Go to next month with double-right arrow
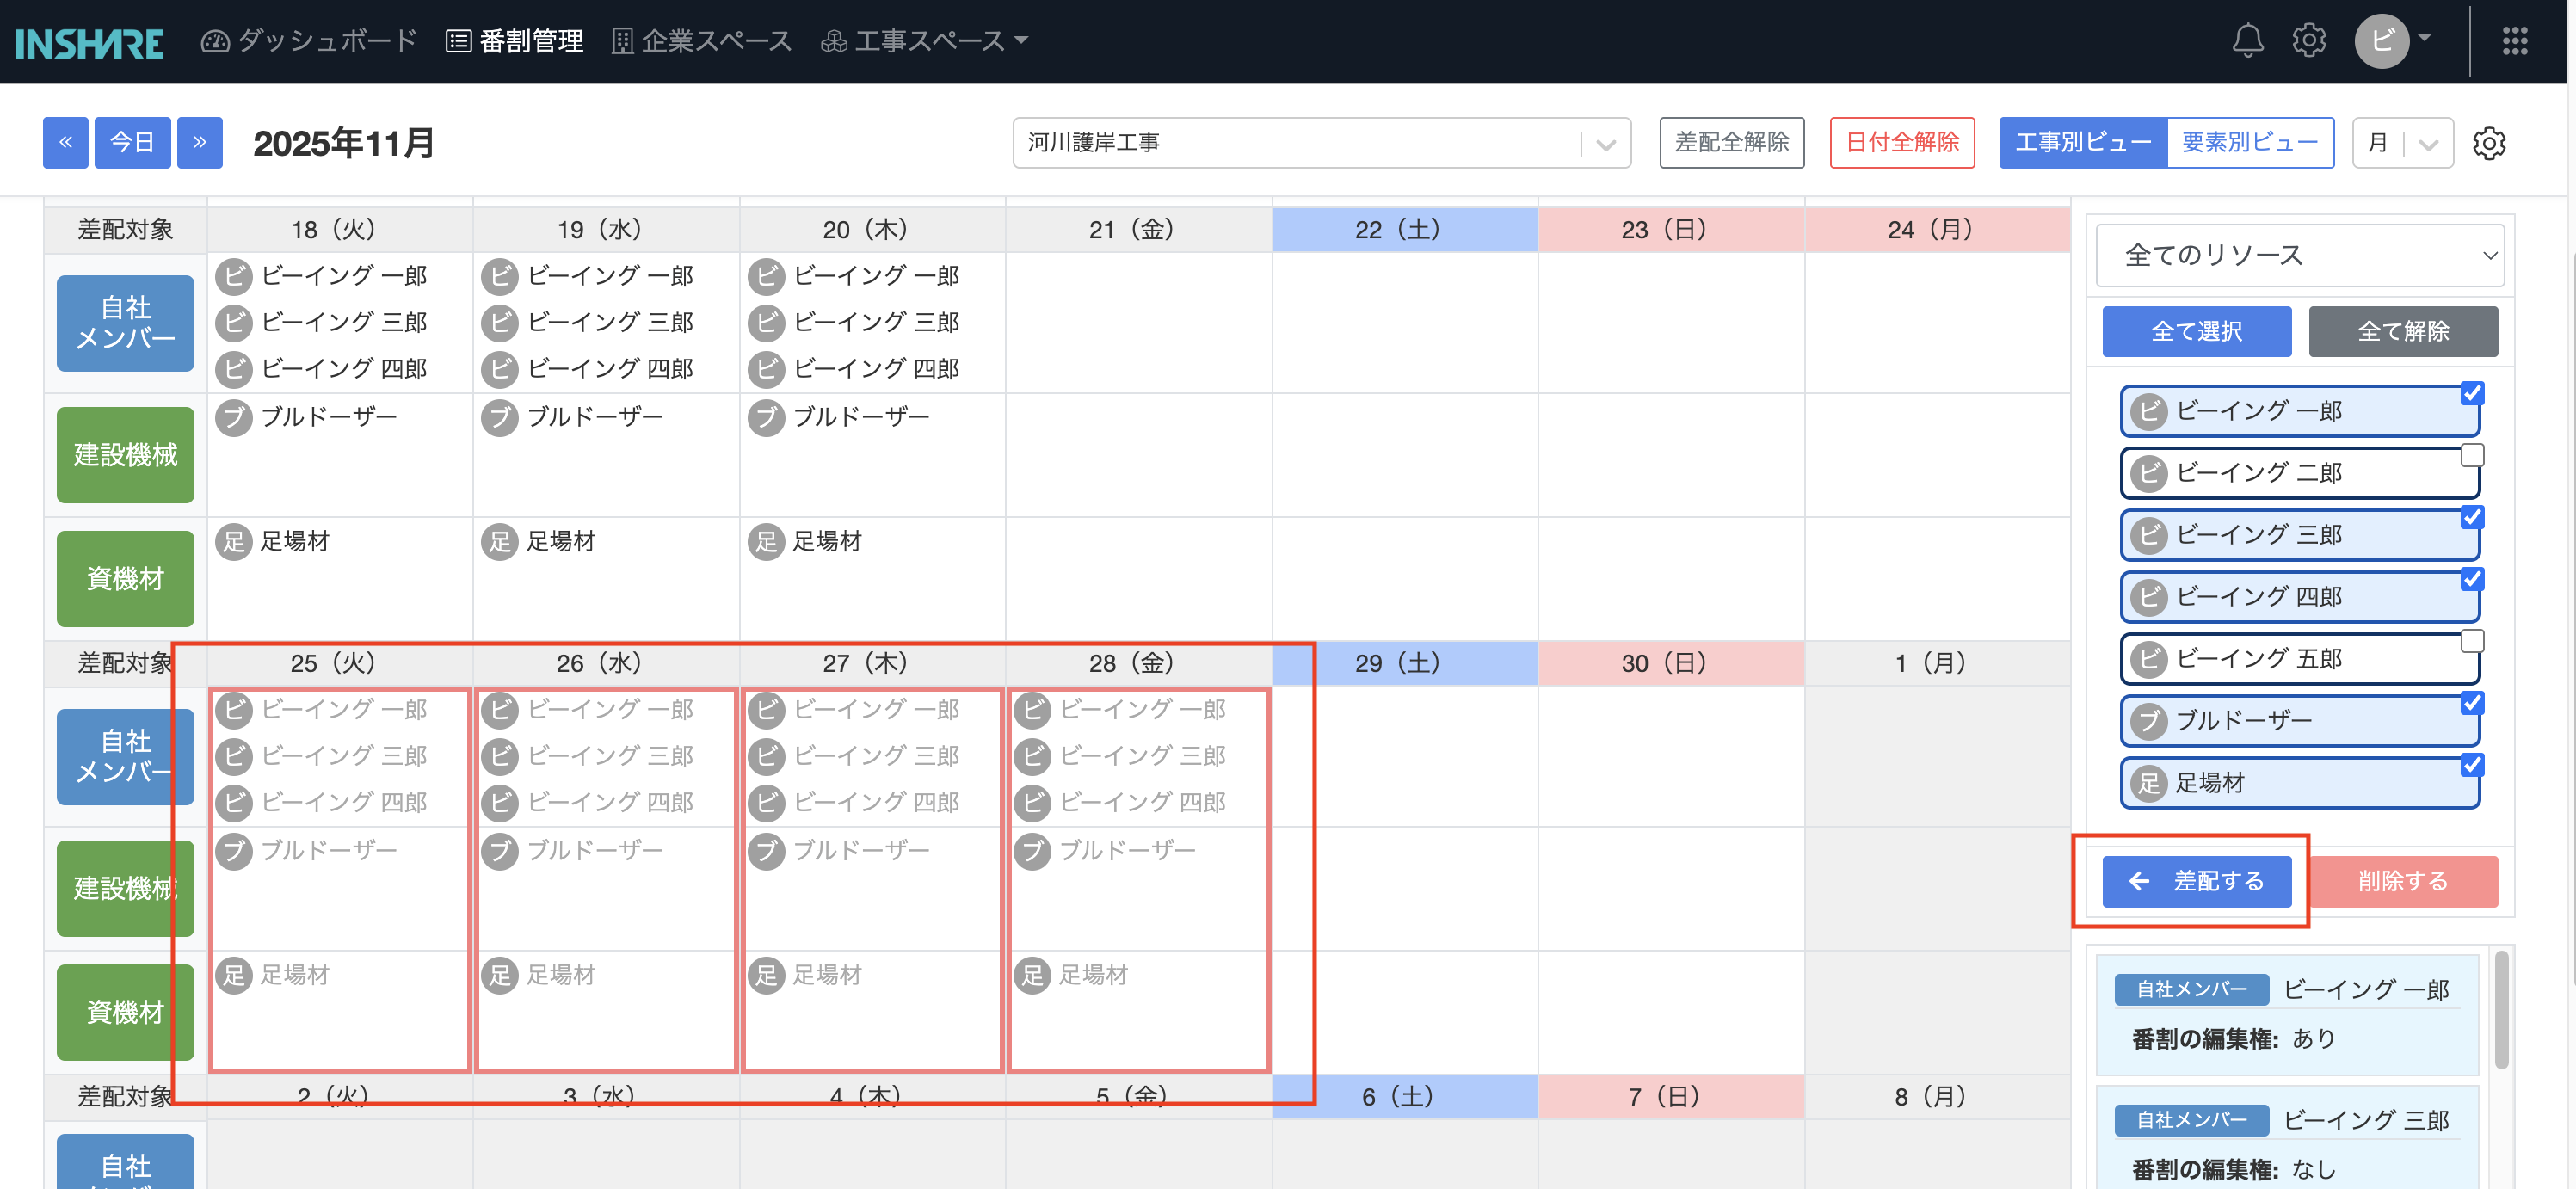This screenshot has width=2576, height=1189. tap(200, 143)
